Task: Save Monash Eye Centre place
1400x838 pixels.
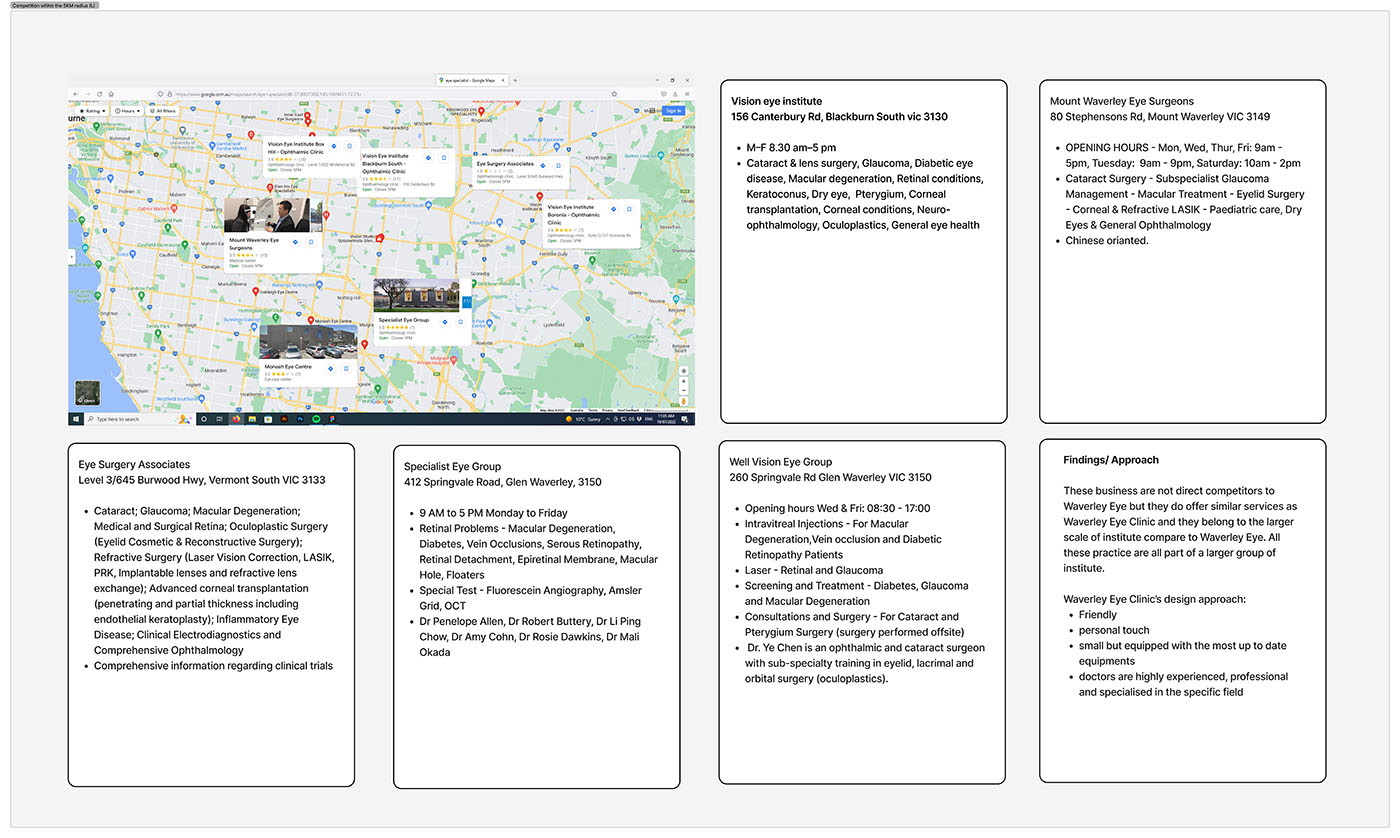Action: (x=346, y=368)
